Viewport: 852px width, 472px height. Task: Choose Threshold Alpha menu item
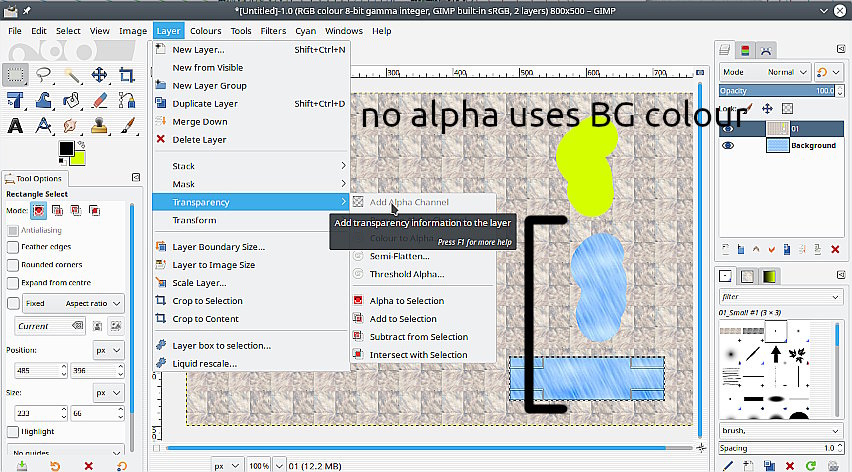pos(424,274)
